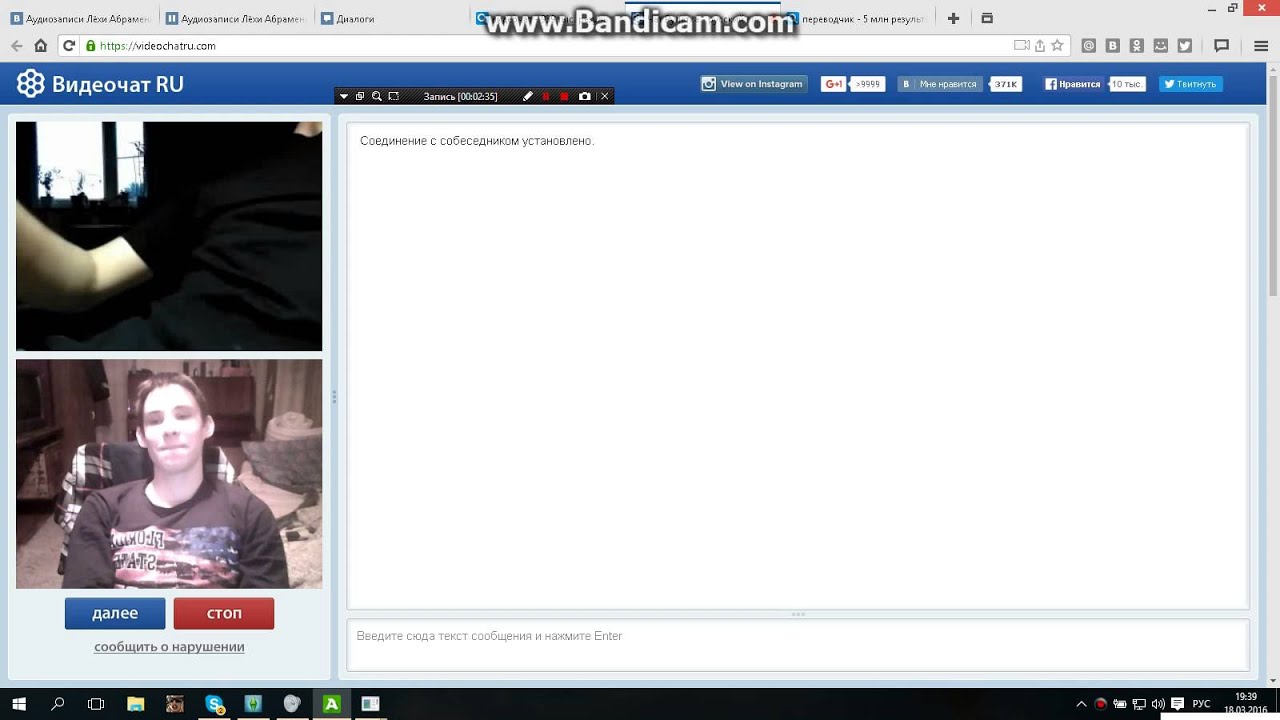The height and width of the screenshot is (720, 1280).
Task: Click the Твитнуть tweet button
Action: point(1191,84)
